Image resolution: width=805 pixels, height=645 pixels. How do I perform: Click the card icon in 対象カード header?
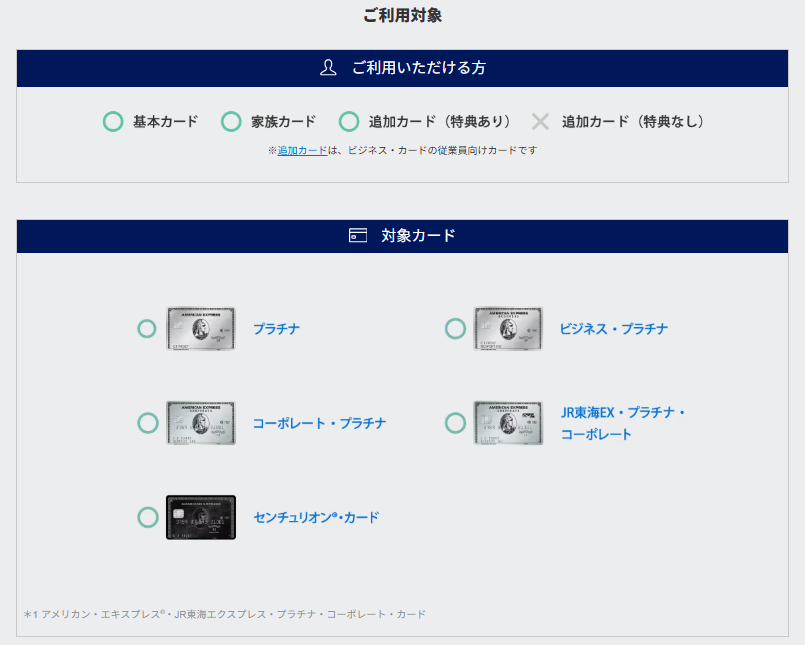tap(358, 235)
